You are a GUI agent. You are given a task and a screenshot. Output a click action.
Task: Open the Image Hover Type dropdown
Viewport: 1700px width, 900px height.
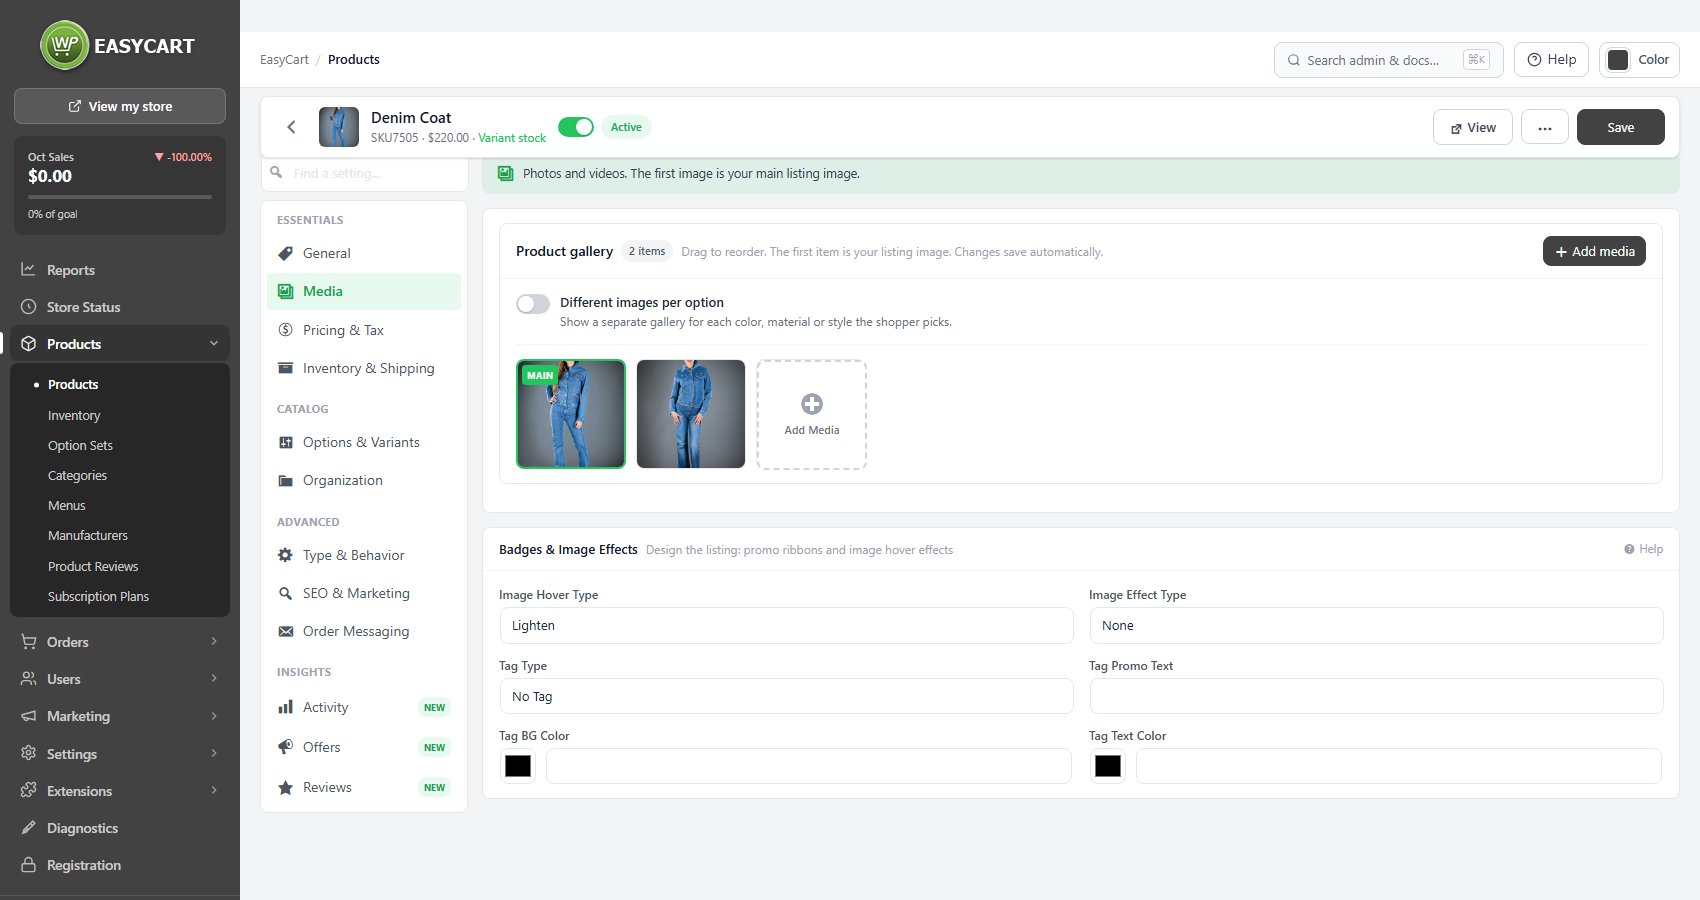click(x=786, y=626)
